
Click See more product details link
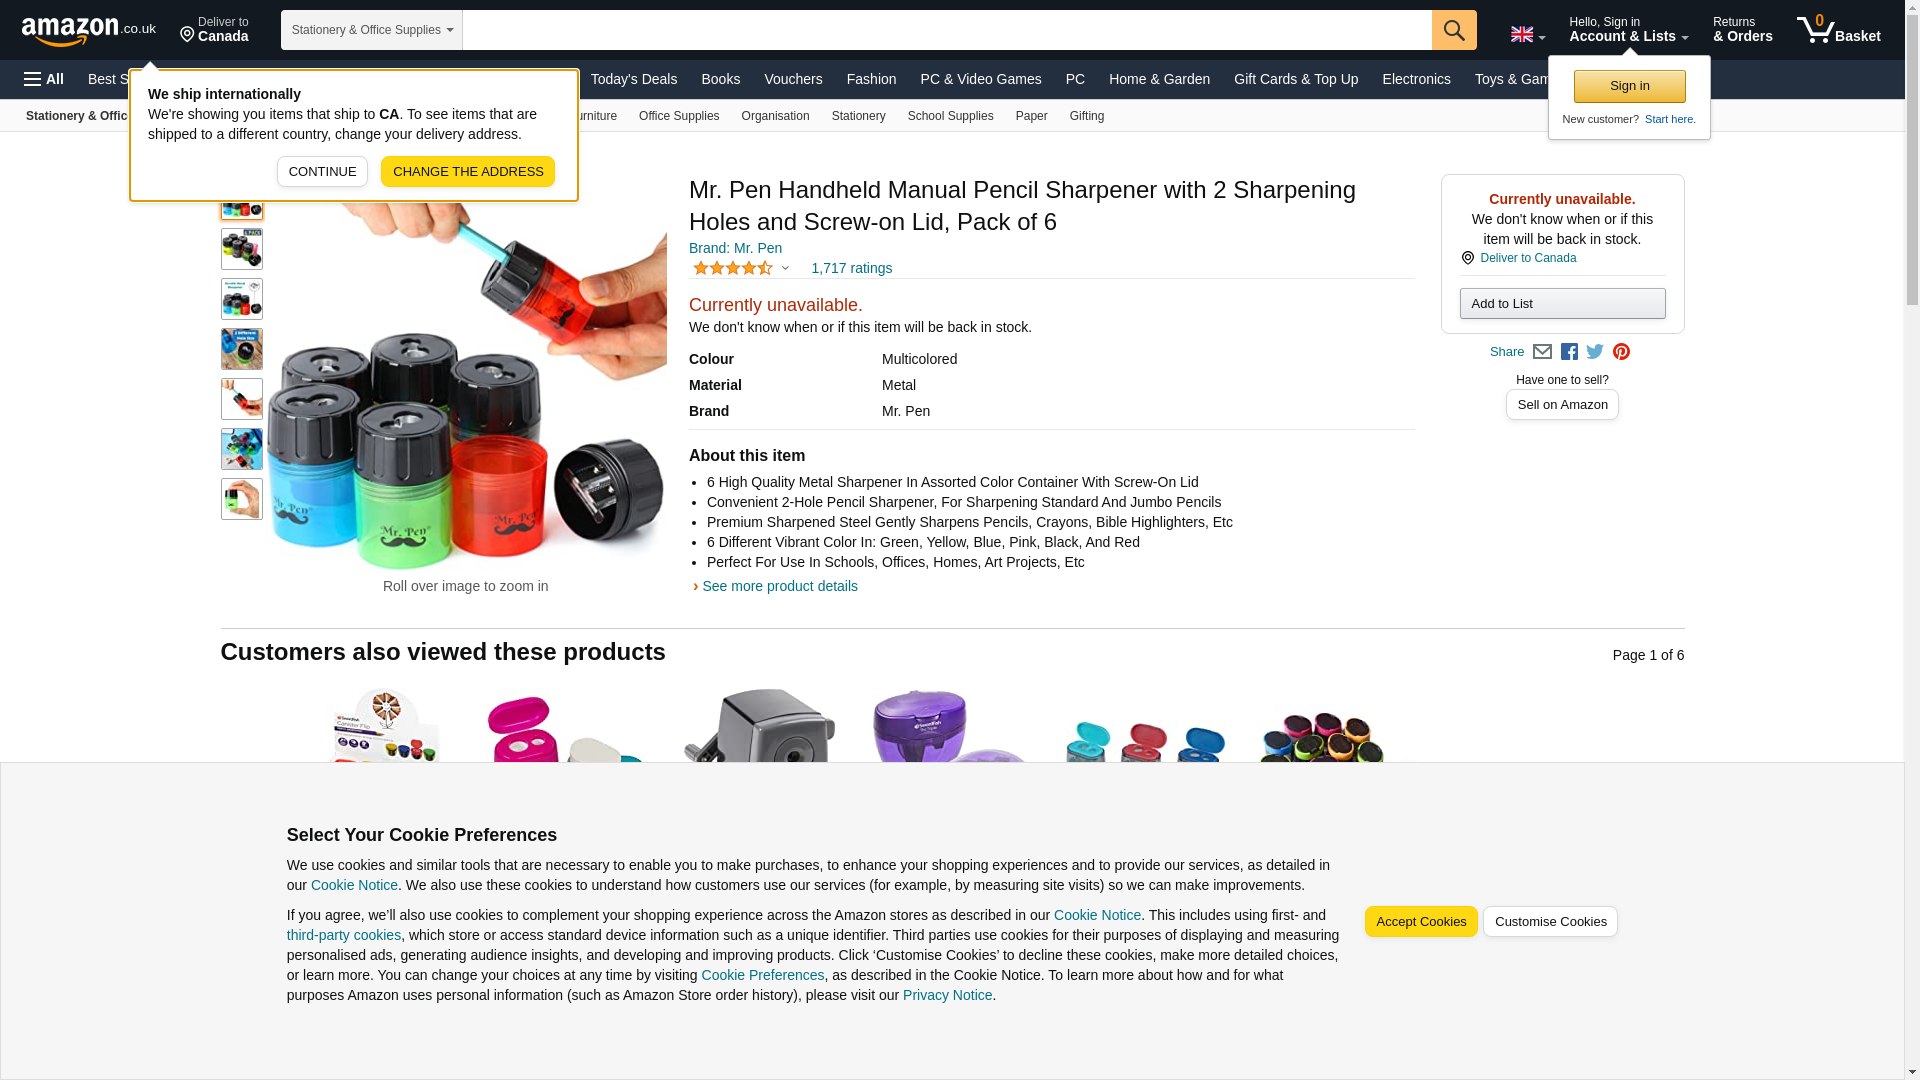pos(779,586)
